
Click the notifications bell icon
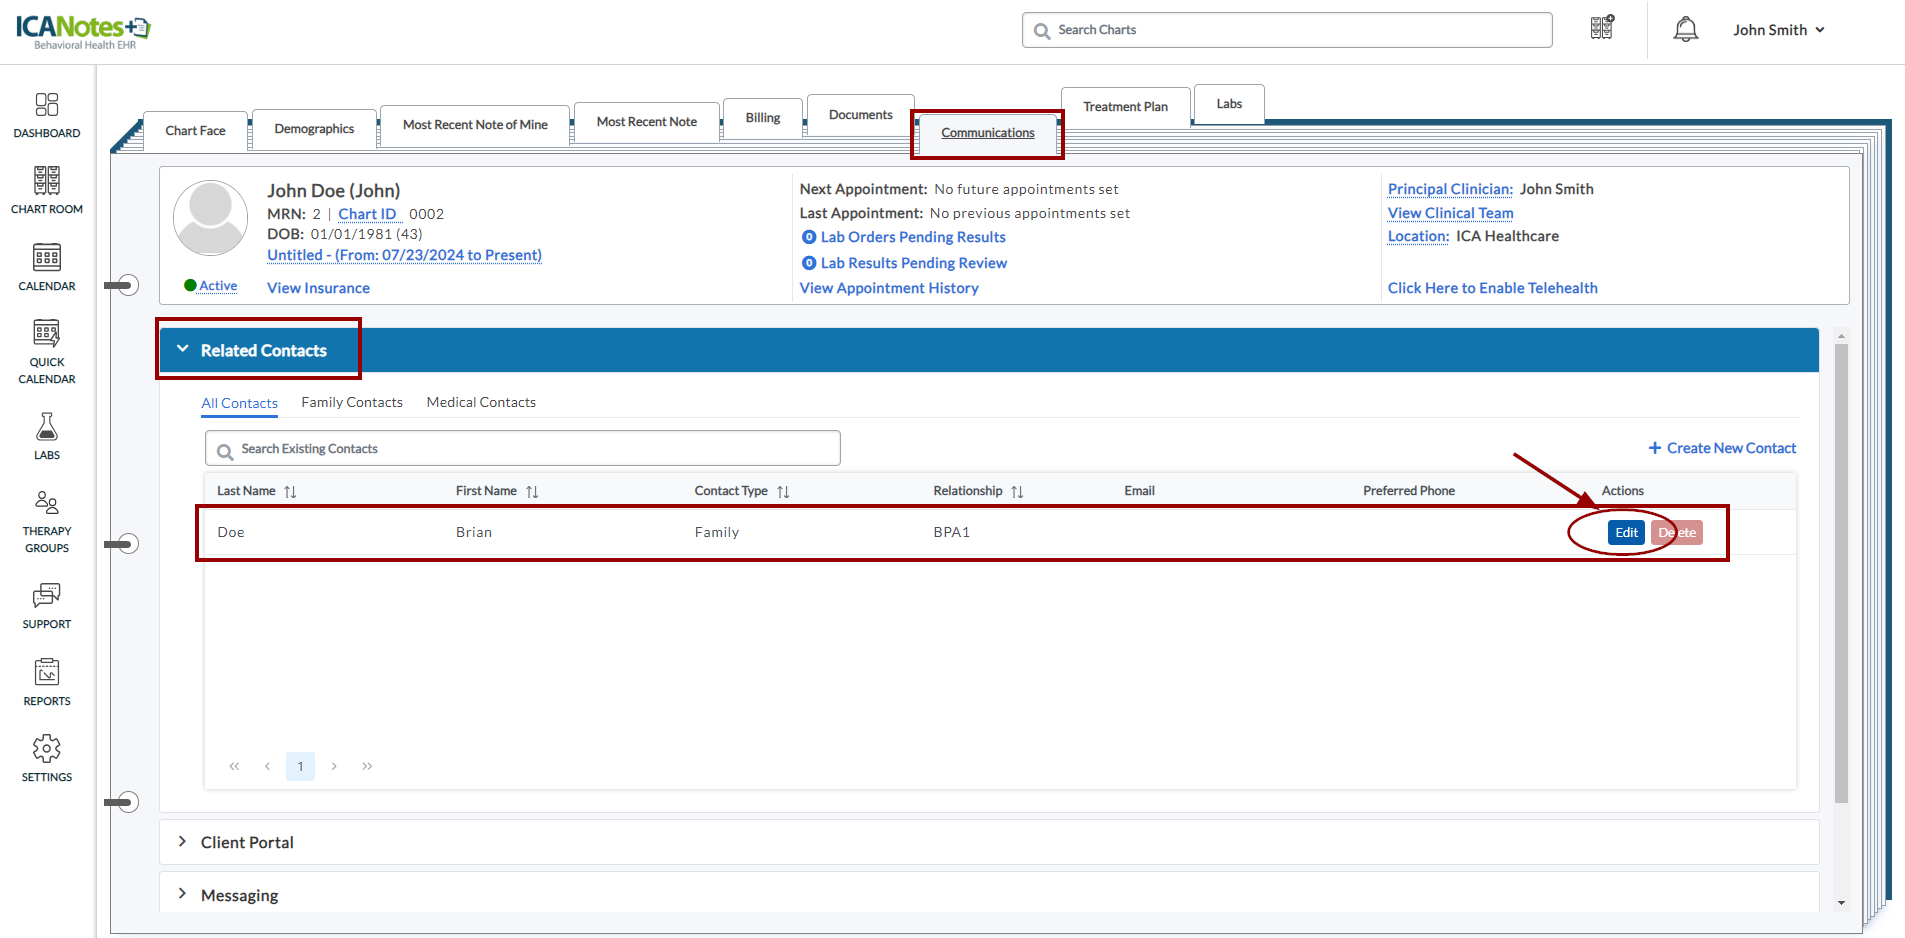click(x=1685, y=30)
